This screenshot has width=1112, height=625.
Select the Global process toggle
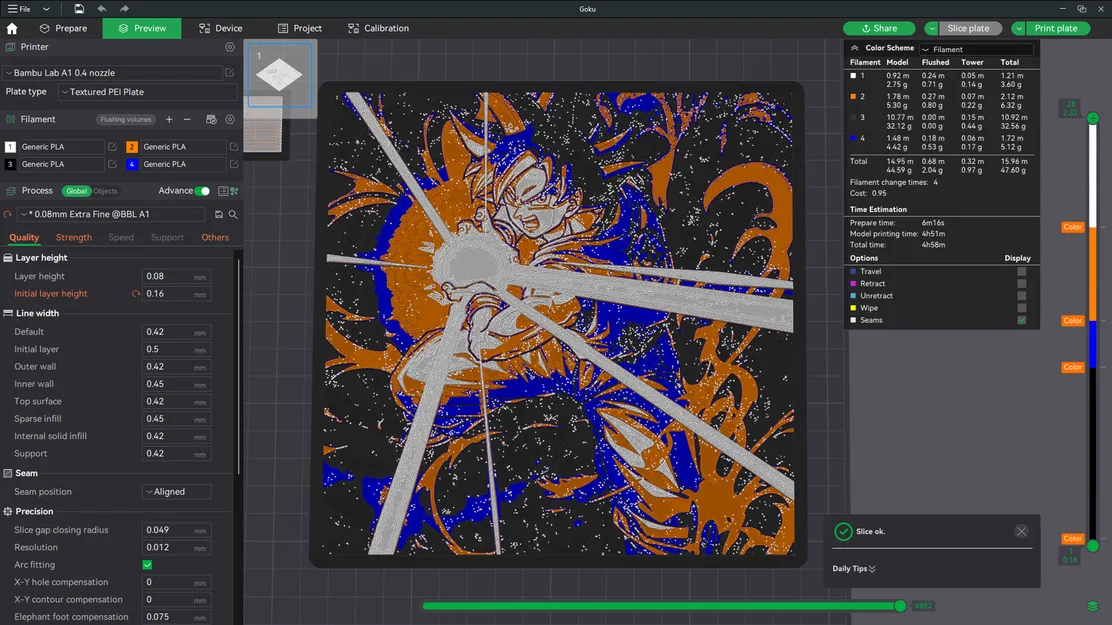76,191
